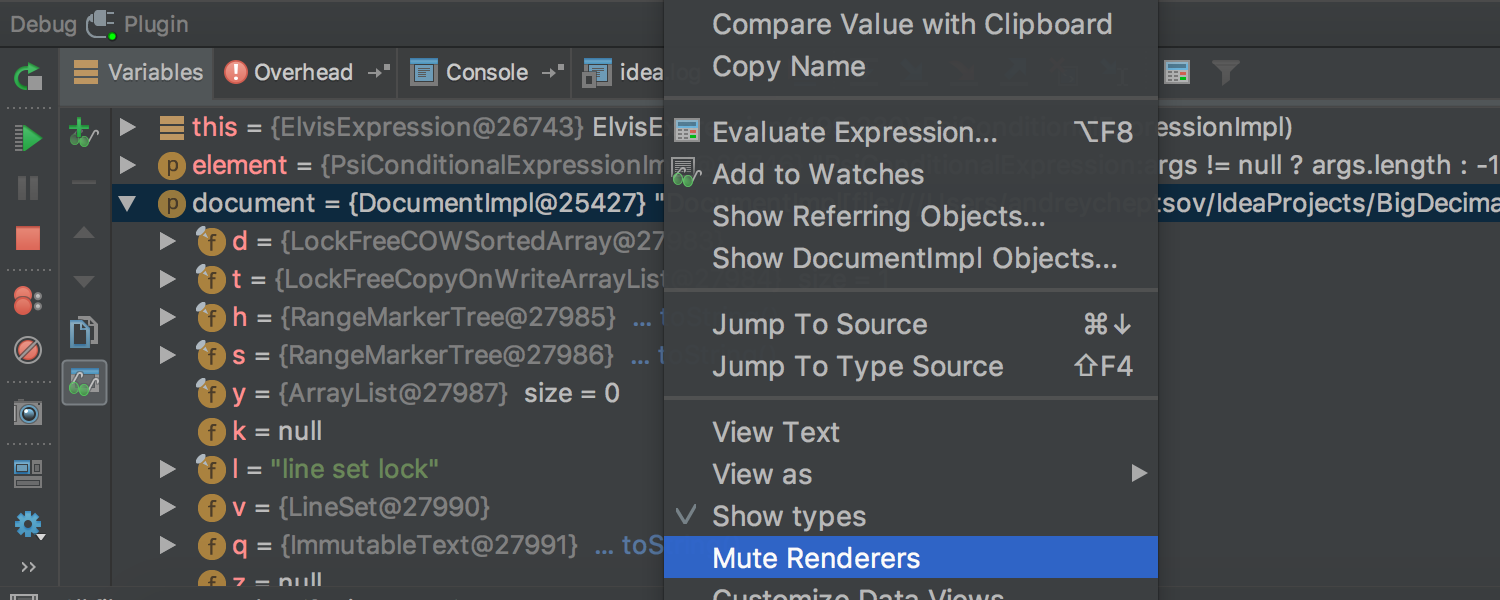Stop the debug session
The width and height of the screenshot is (1500, 600).
pyautogui.click(x=28, y=238)
